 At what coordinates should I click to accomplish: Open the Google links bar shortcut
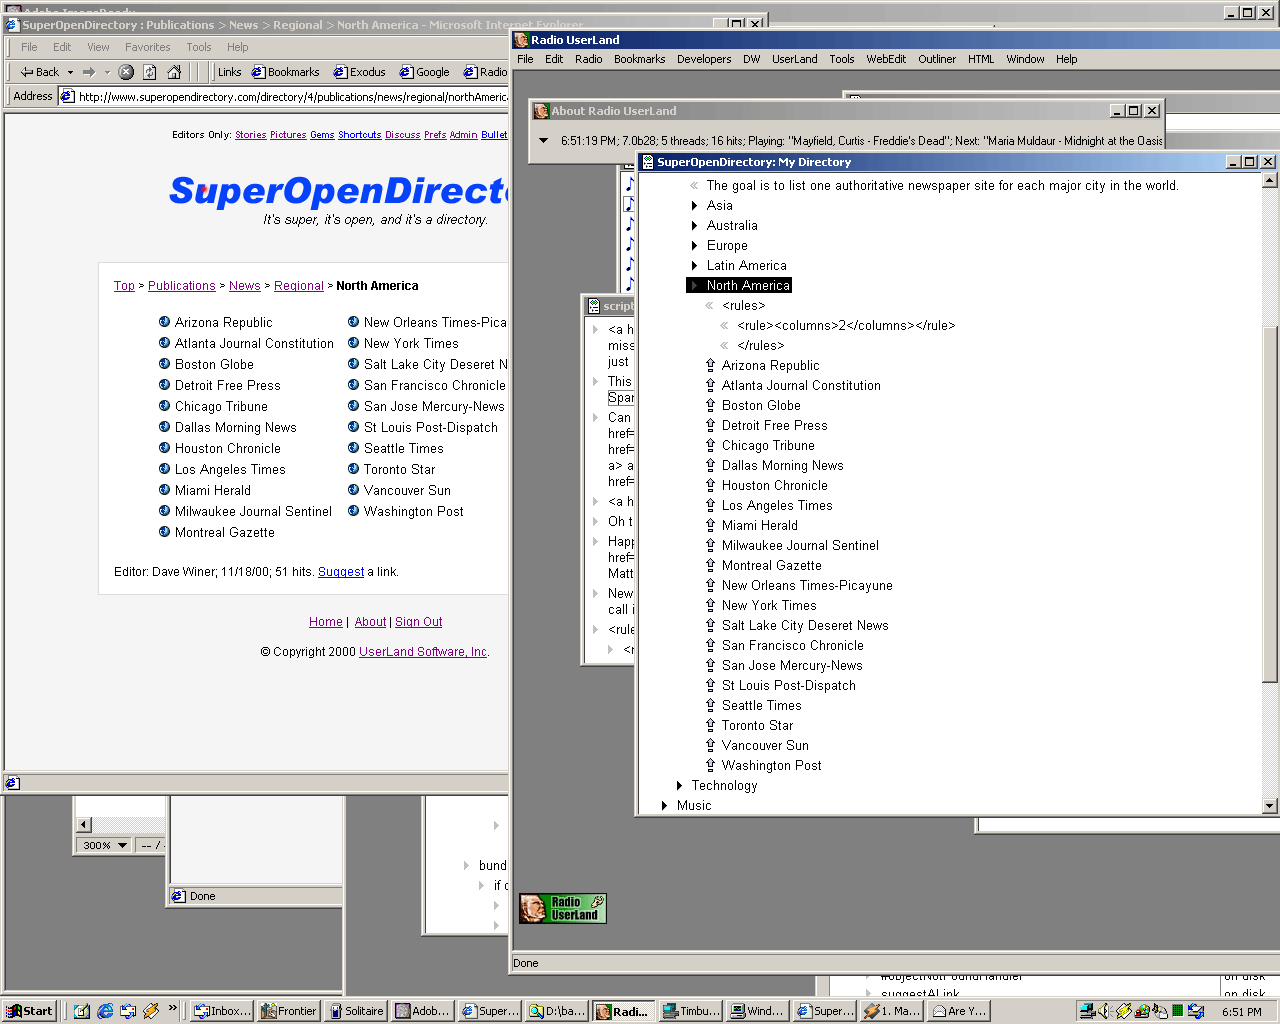[x=425, y=72]
